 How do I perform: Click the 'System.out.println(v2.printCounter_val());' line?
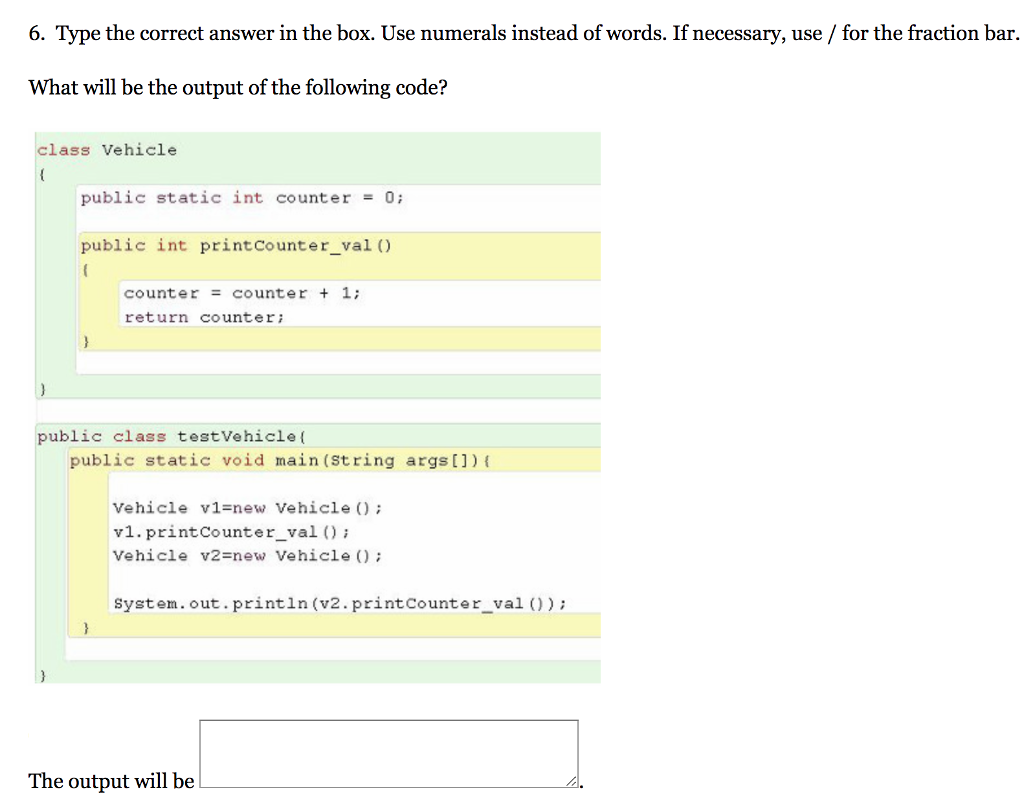340,604
